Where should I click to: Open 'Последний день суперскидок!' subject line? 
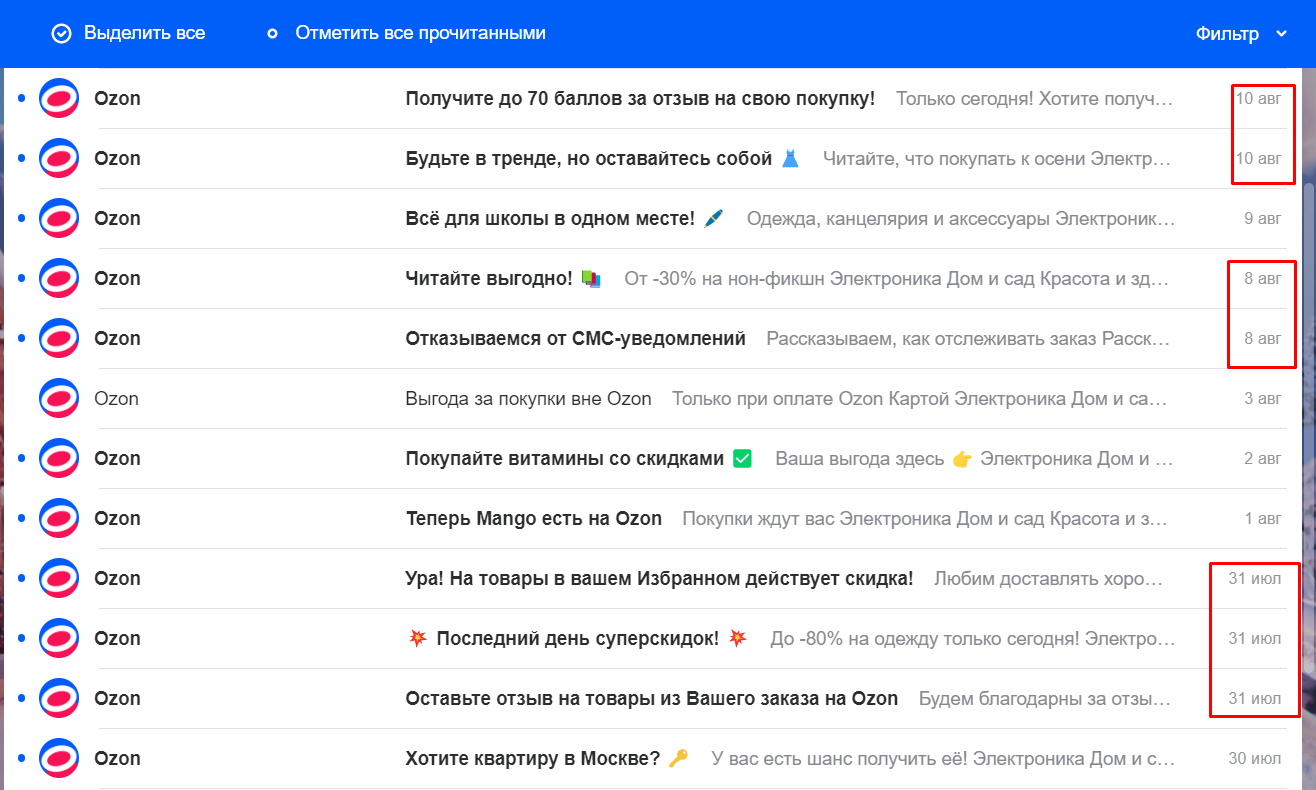tap(578, 638)
